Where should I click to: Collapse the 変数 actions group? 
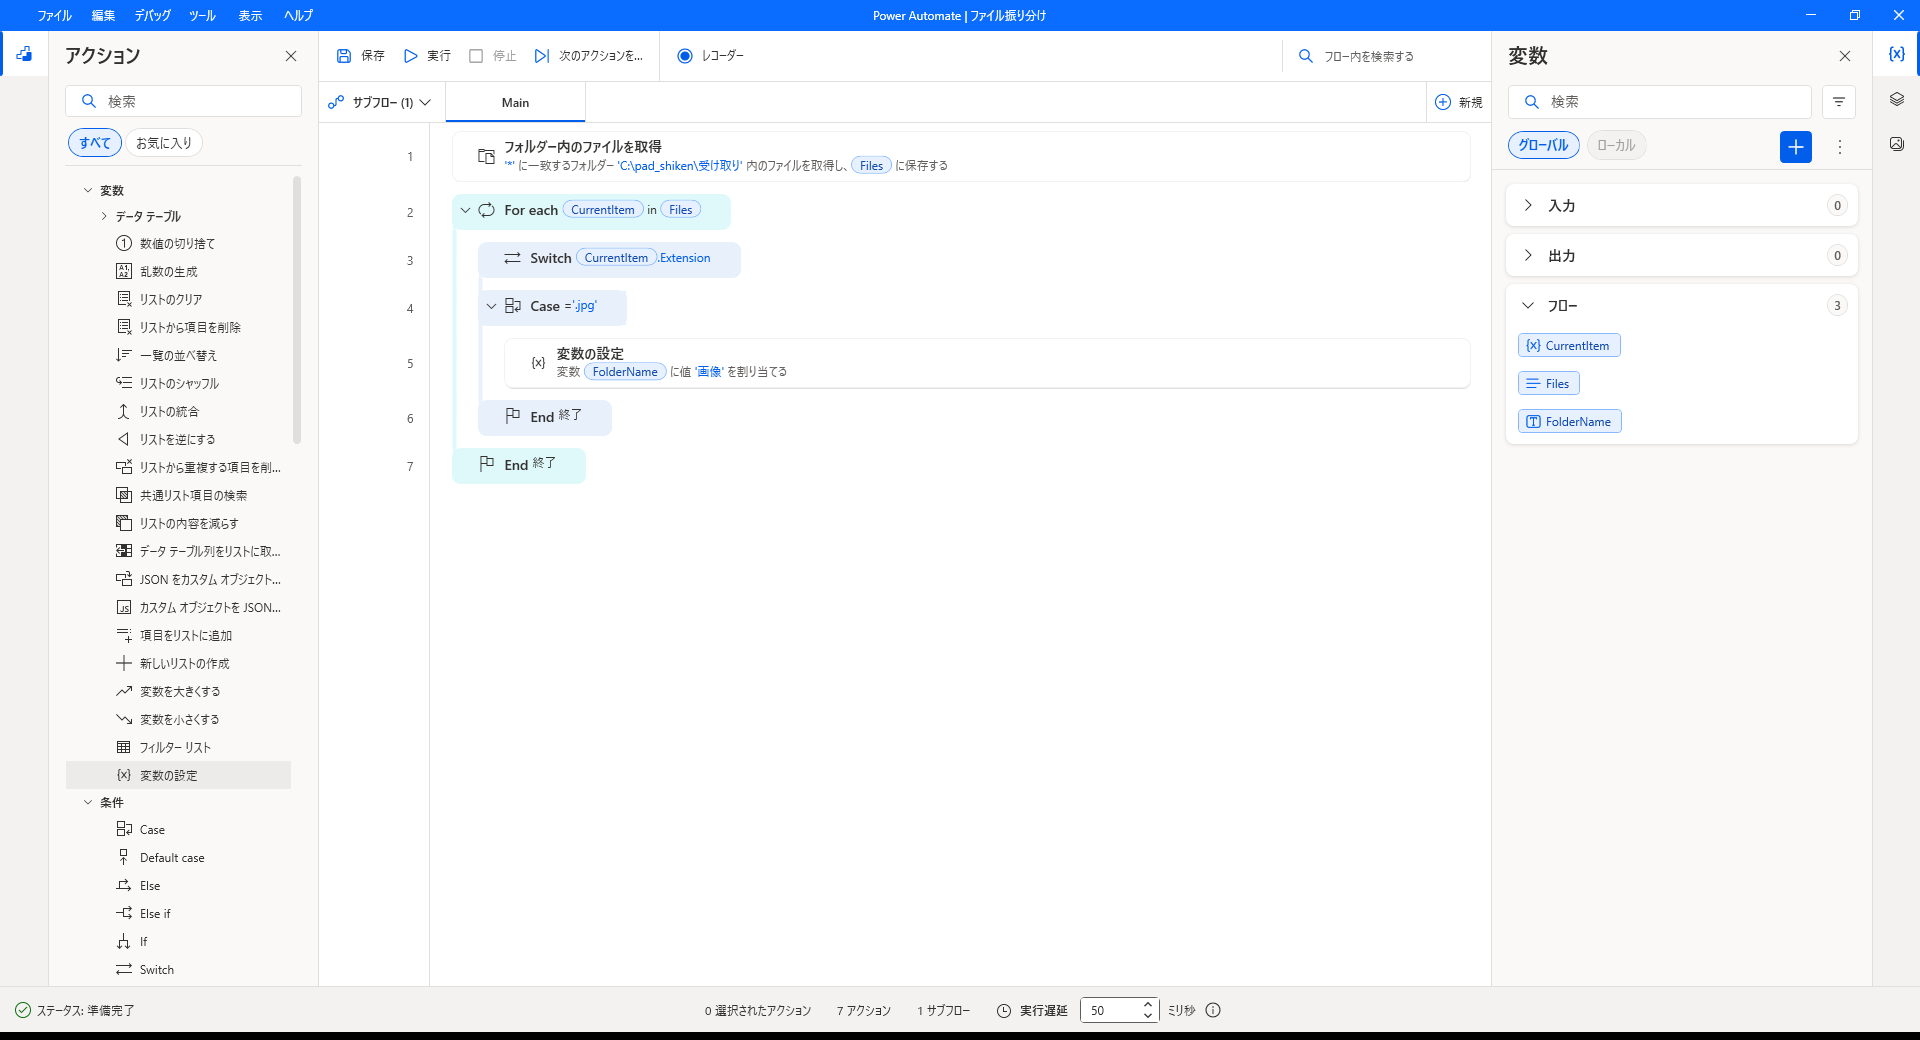pyautogui.click(x=88, y=190)
